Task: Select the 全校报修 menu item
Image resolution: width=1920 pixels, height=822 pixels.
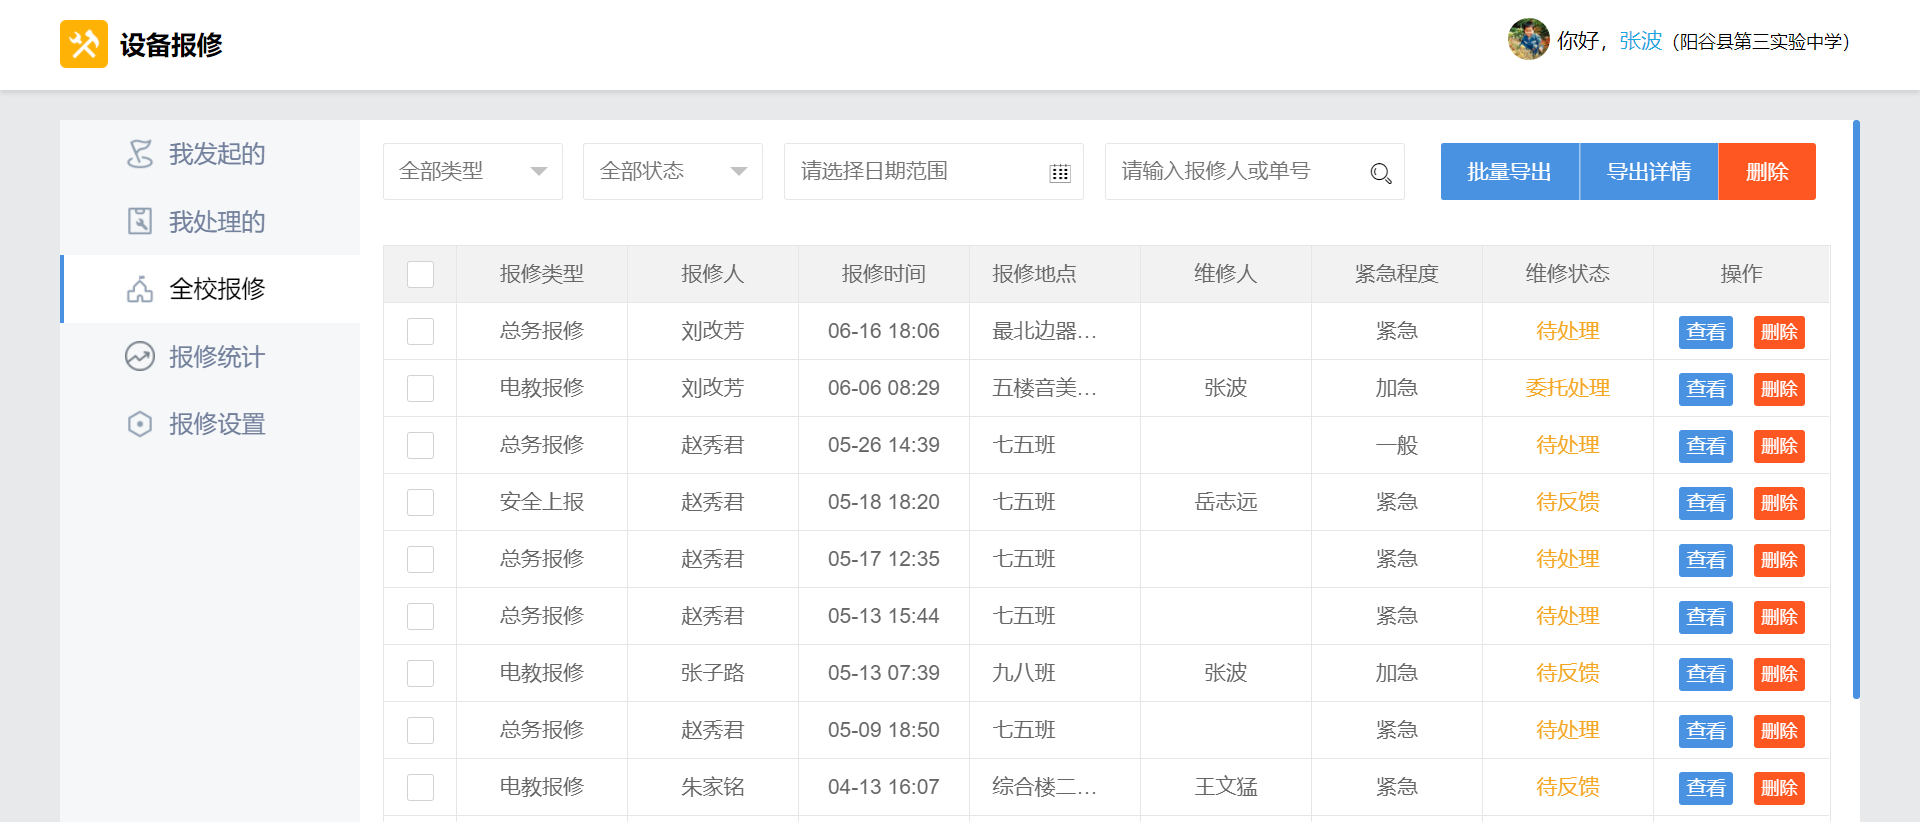Action: tap(210, 289)
